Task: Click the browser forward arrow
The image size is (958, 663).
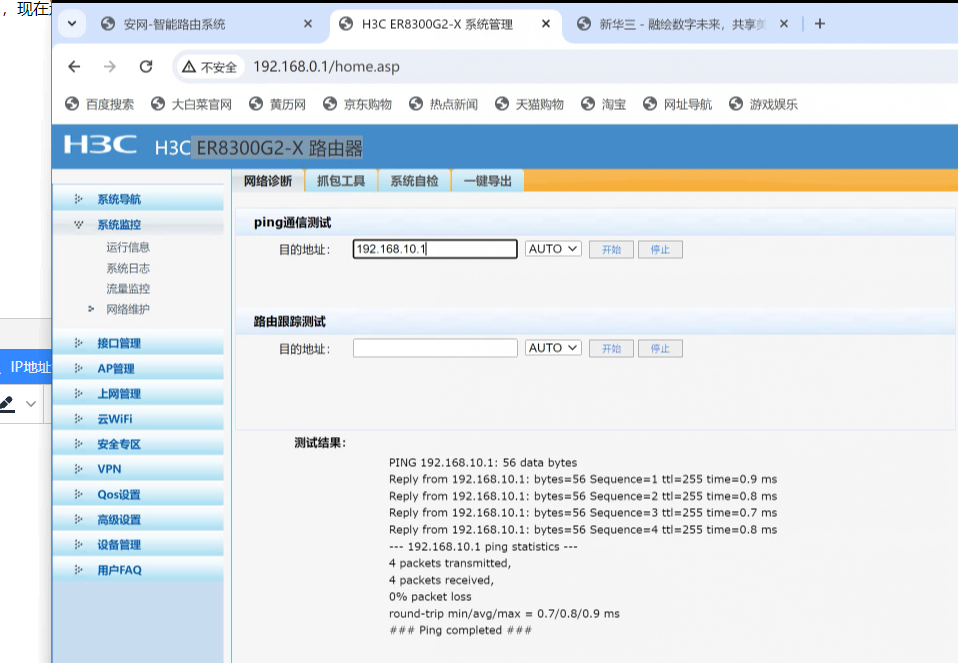Action: 109,67
